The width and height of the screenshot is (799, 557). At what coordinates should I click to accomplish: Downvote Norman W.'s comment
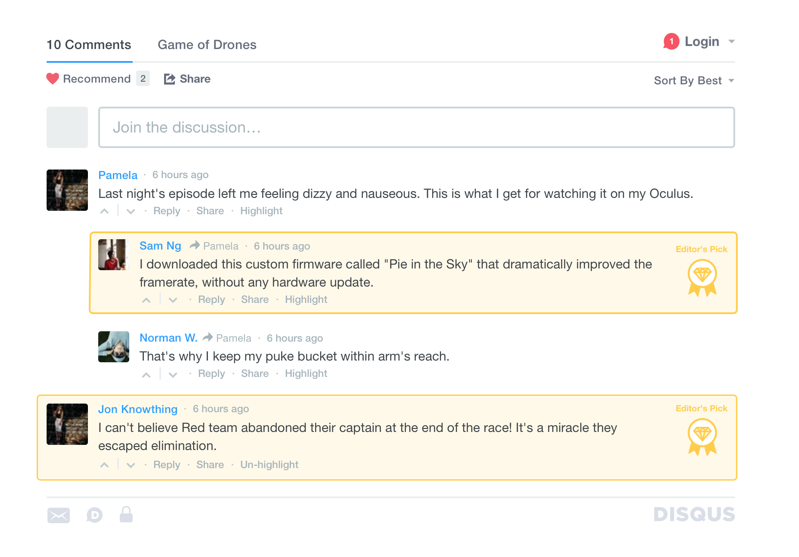point(173,374)
